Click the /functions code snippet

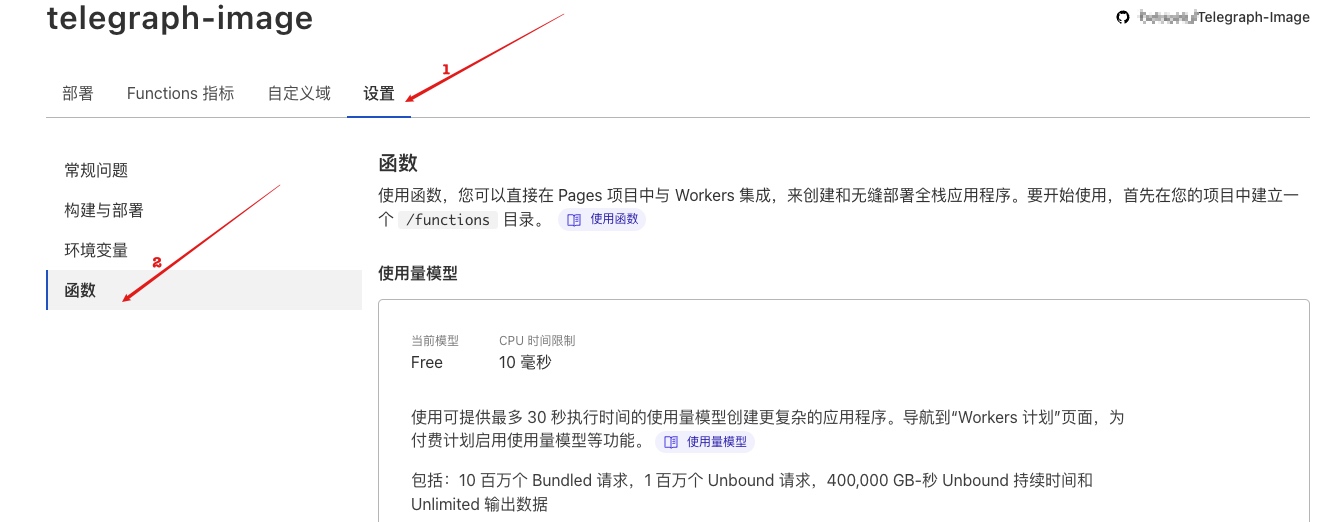click(446, 220)
